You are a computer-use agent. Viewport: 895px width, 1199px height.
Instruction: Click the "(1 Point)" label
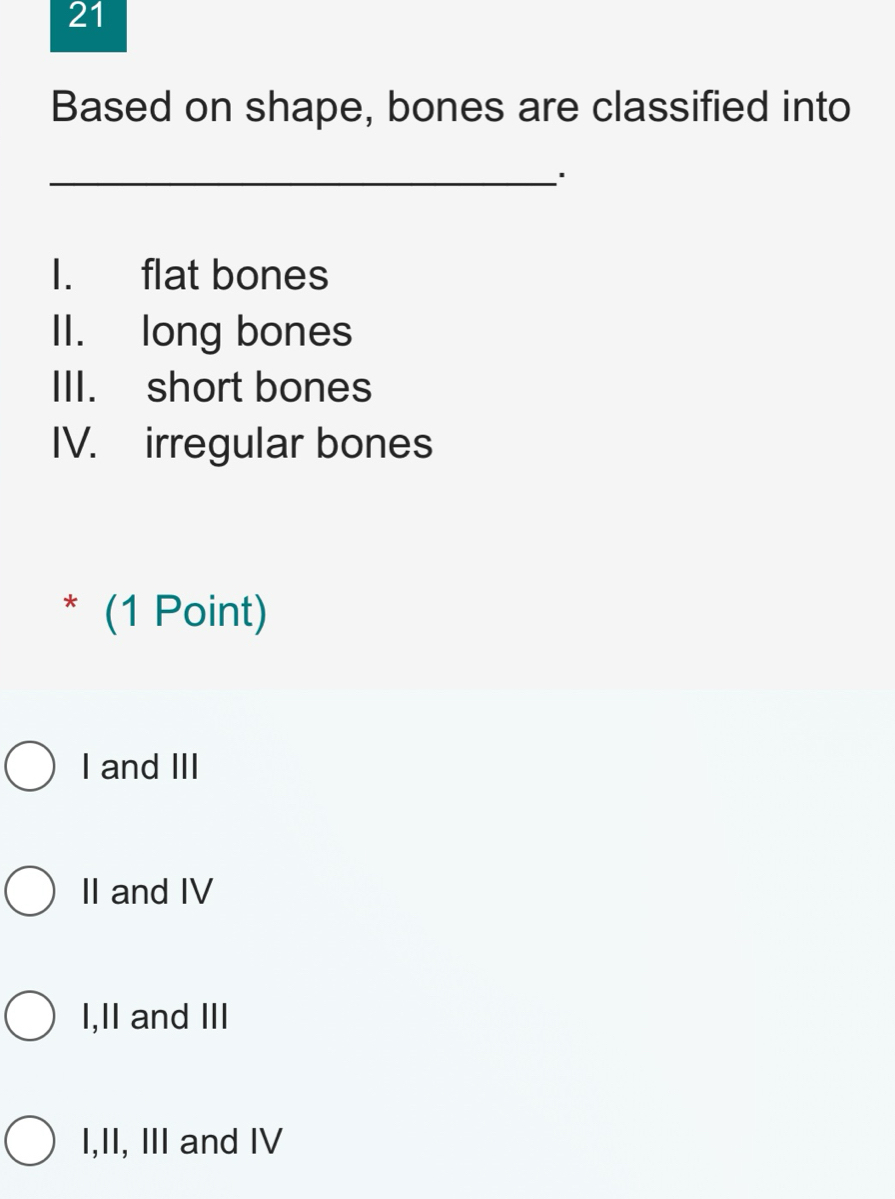click(x=184, y=611)
